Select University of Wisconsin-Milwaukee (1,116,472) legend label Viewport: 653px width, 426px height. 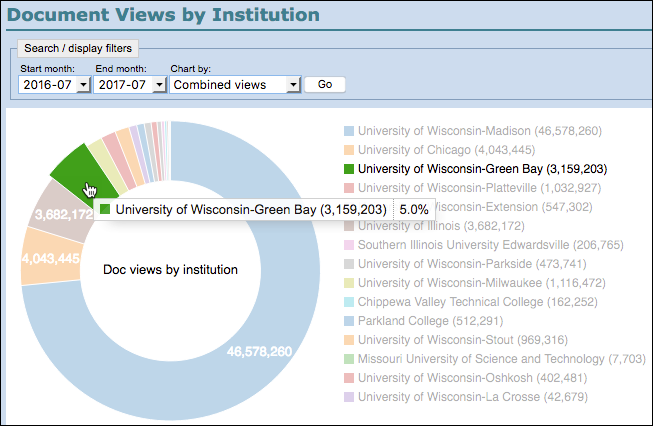click(x=481, y=283)
